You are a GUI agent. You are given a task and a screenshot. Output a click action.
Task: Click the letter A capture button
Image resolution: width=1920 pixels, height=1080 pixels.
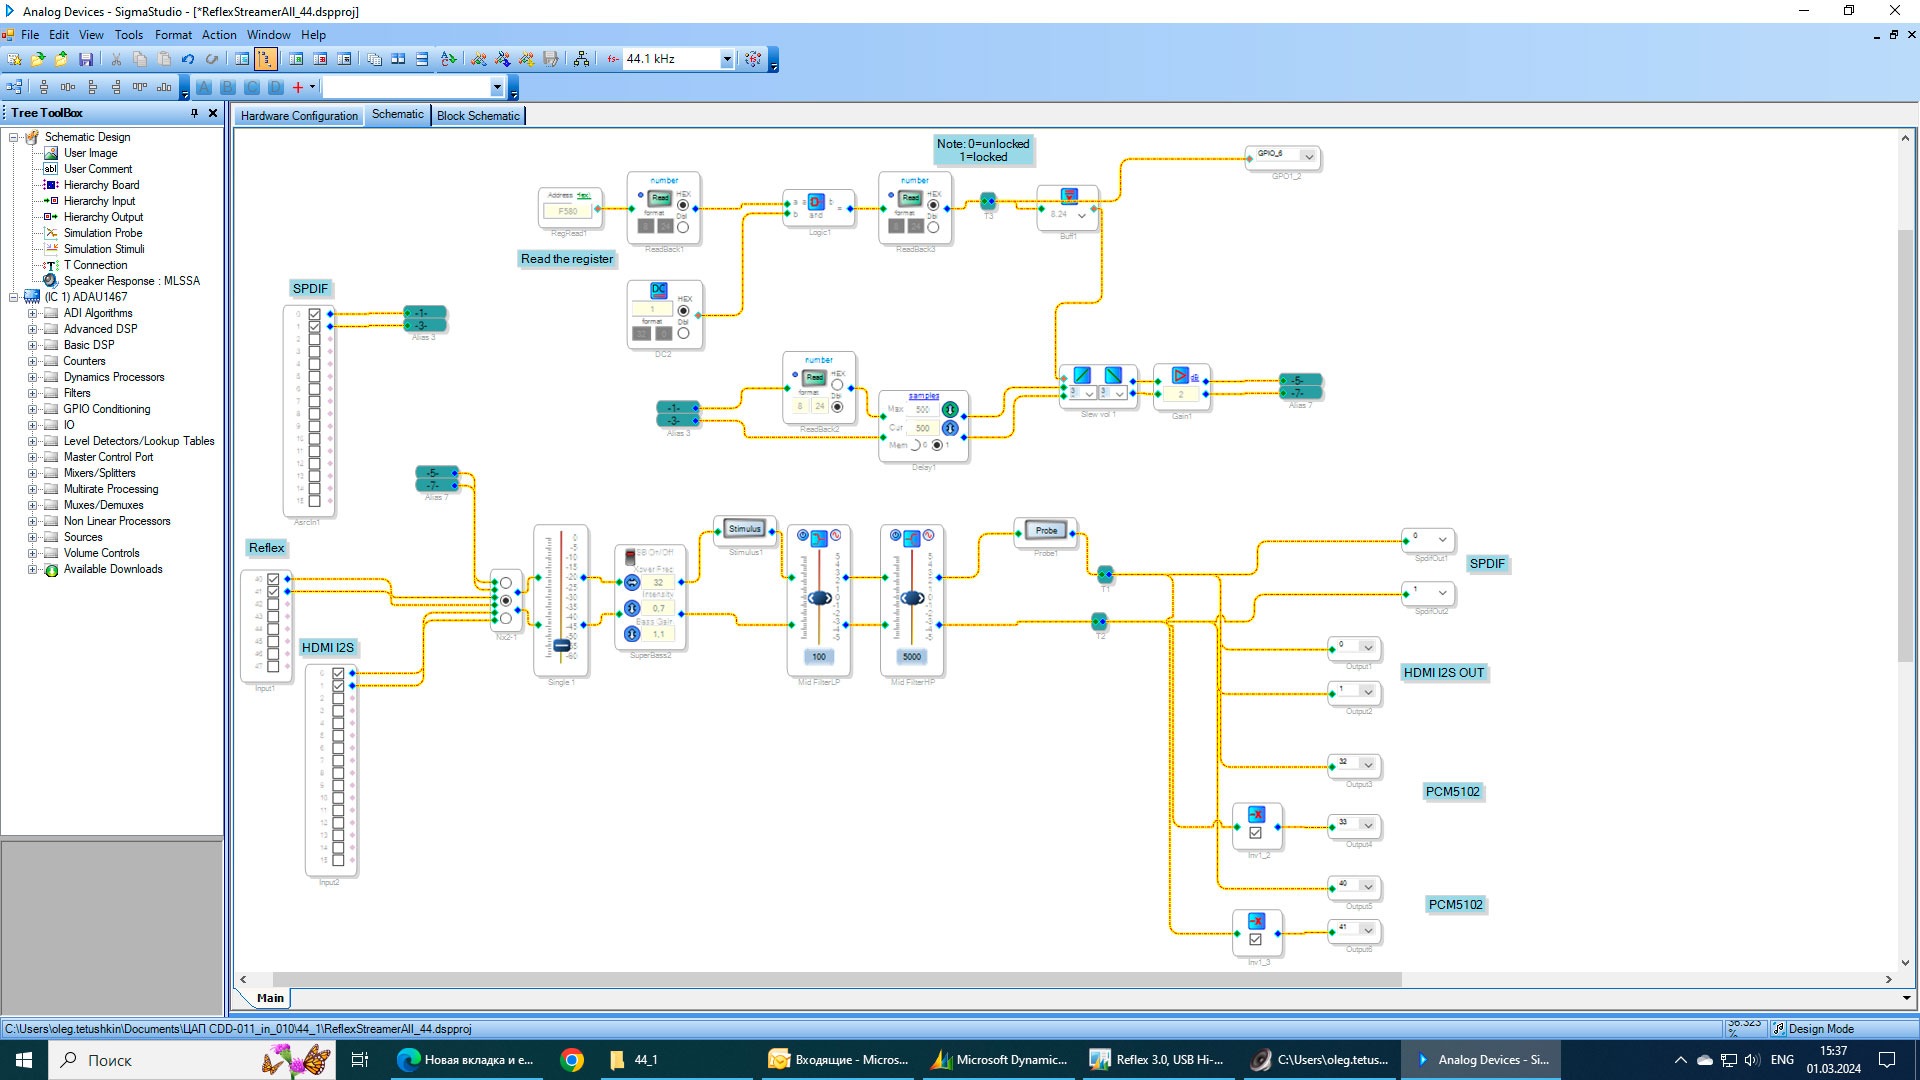[x=204, y=87]
